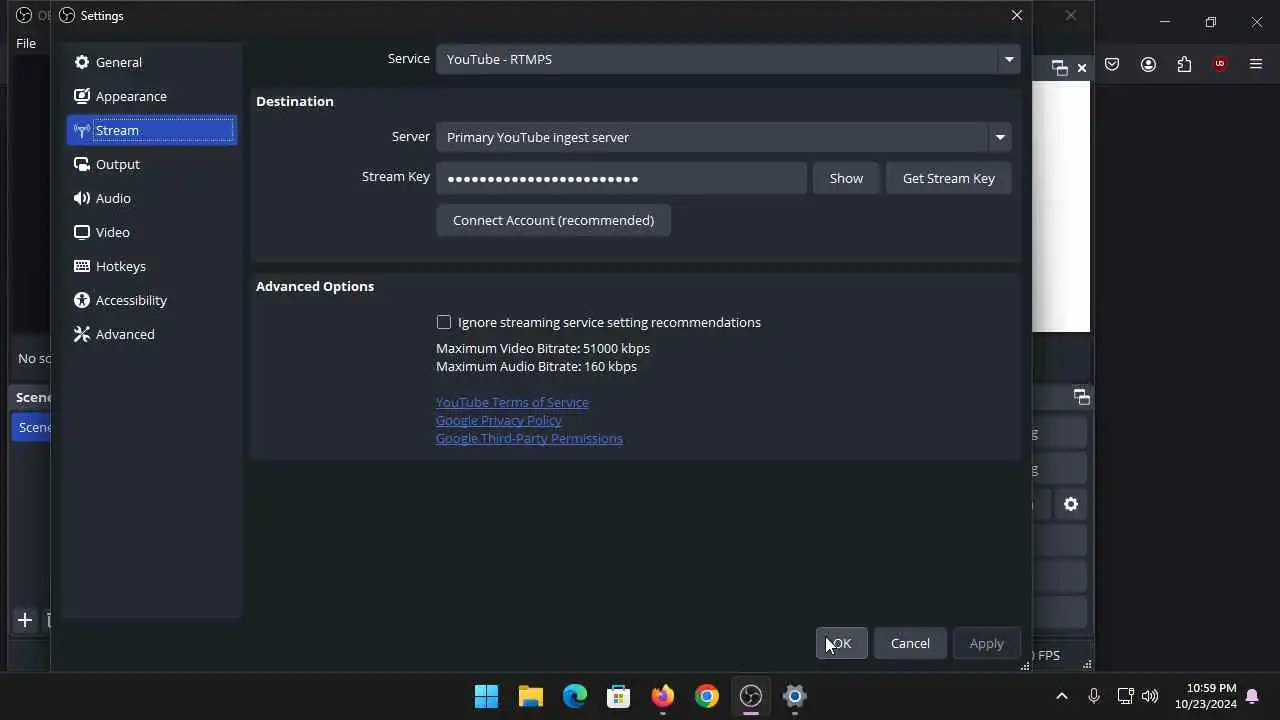This screenshot has height=720, width=1280.
Task: Open Google Privacy Policy link
Action: 499,420
